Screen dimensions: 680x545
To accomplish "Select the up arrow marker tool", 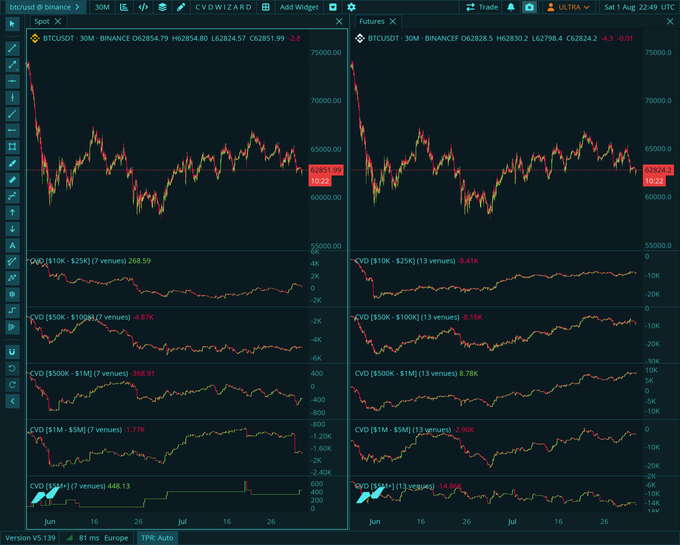I will [12, 212].
